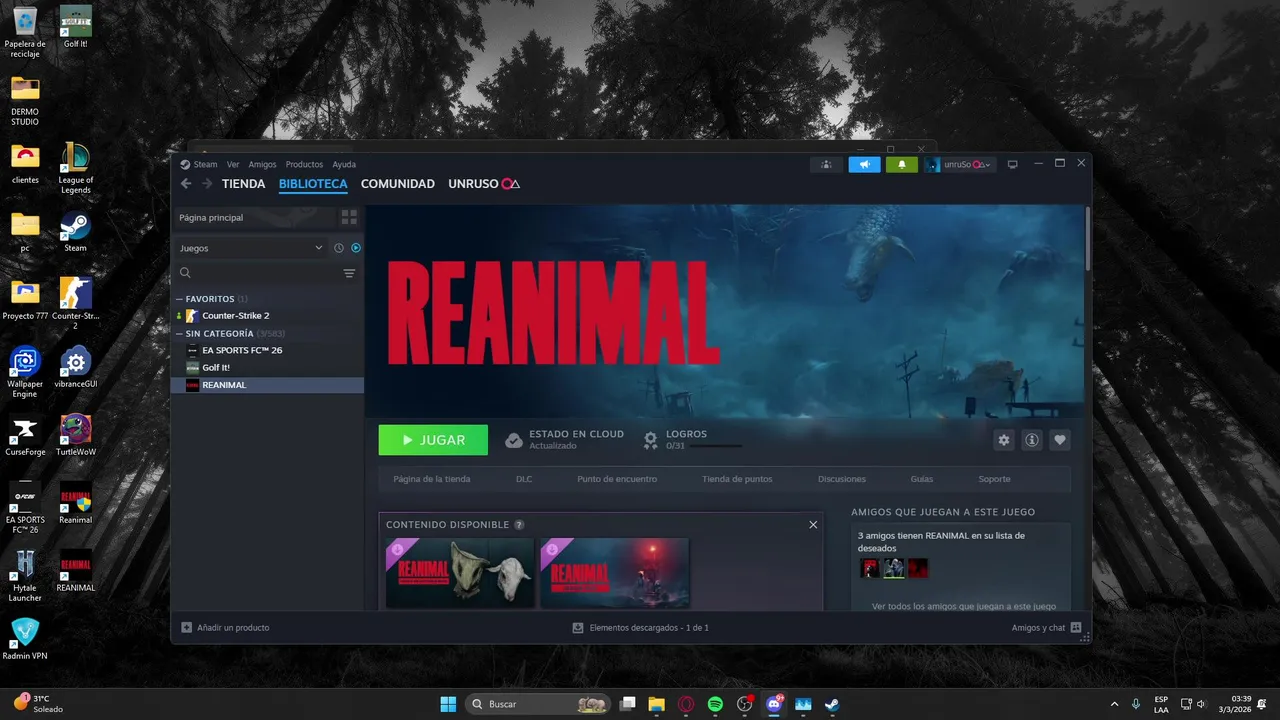The width and height of the screenshot is (1280, 720).
Task: Open Windows Start menu
Action: pos(448,704)
